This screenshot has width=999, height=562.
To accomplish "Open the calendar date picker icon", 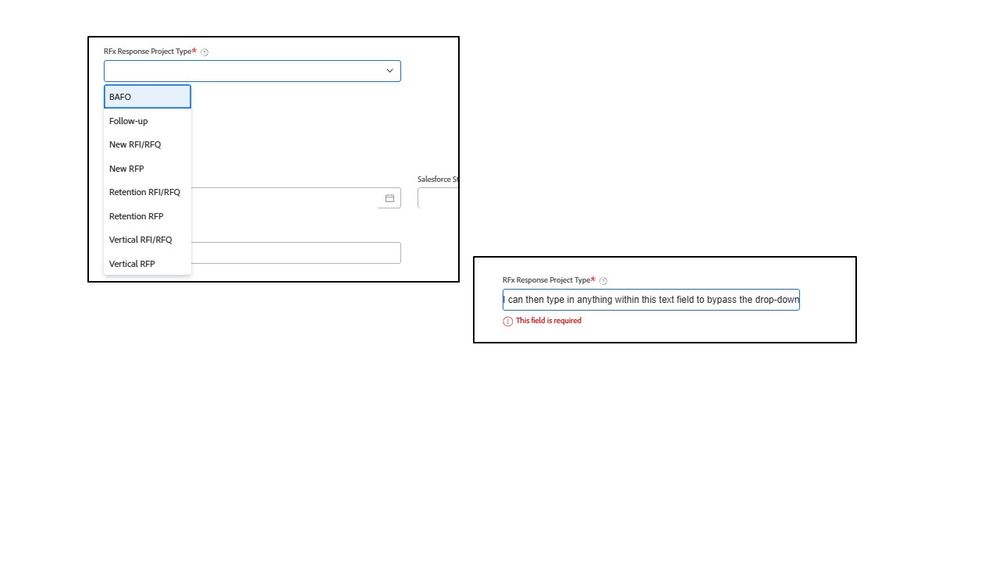I will (x=389, y=198).
